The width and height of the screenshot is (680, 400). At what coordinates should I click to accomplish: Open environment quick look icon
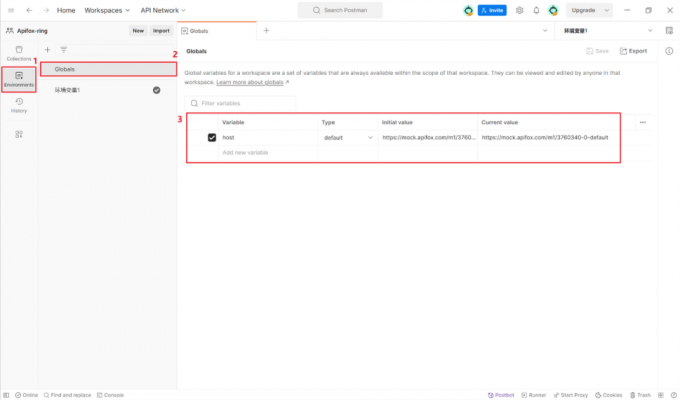click(x=669, y=31)
